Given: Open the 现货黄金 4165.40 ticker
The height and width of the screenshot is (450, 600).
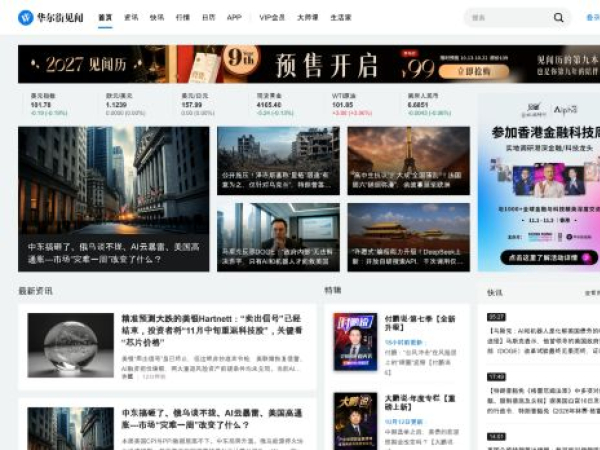Looking at the screenshot, I should 275,104.
